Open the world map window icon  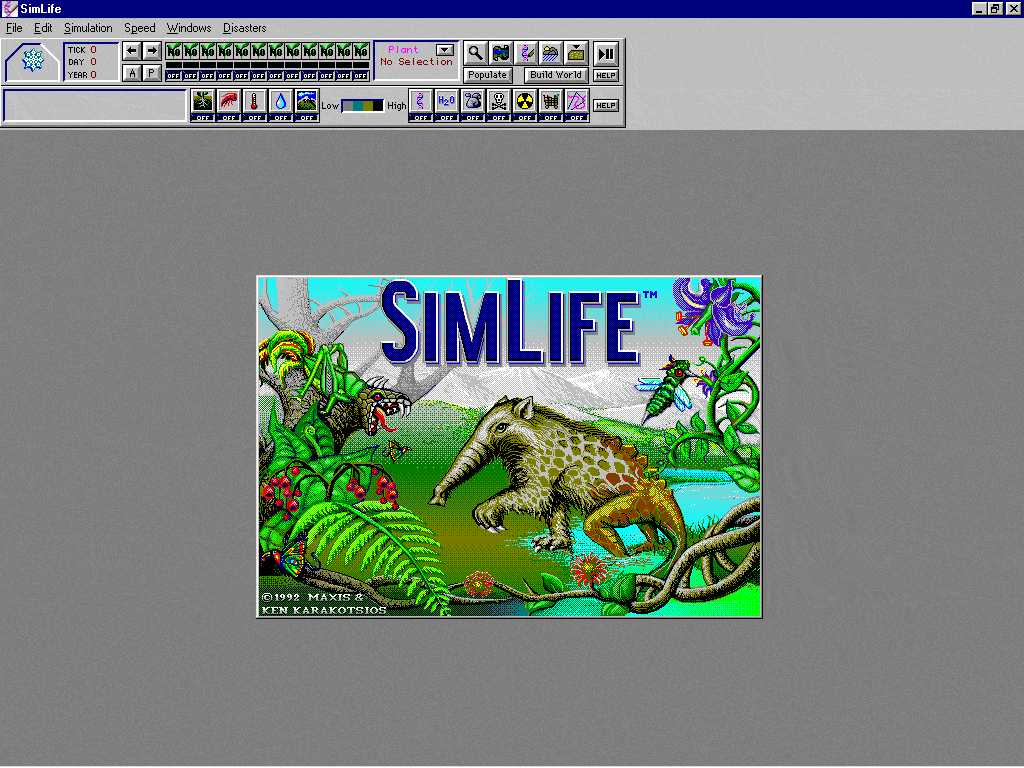pos(500,53)
